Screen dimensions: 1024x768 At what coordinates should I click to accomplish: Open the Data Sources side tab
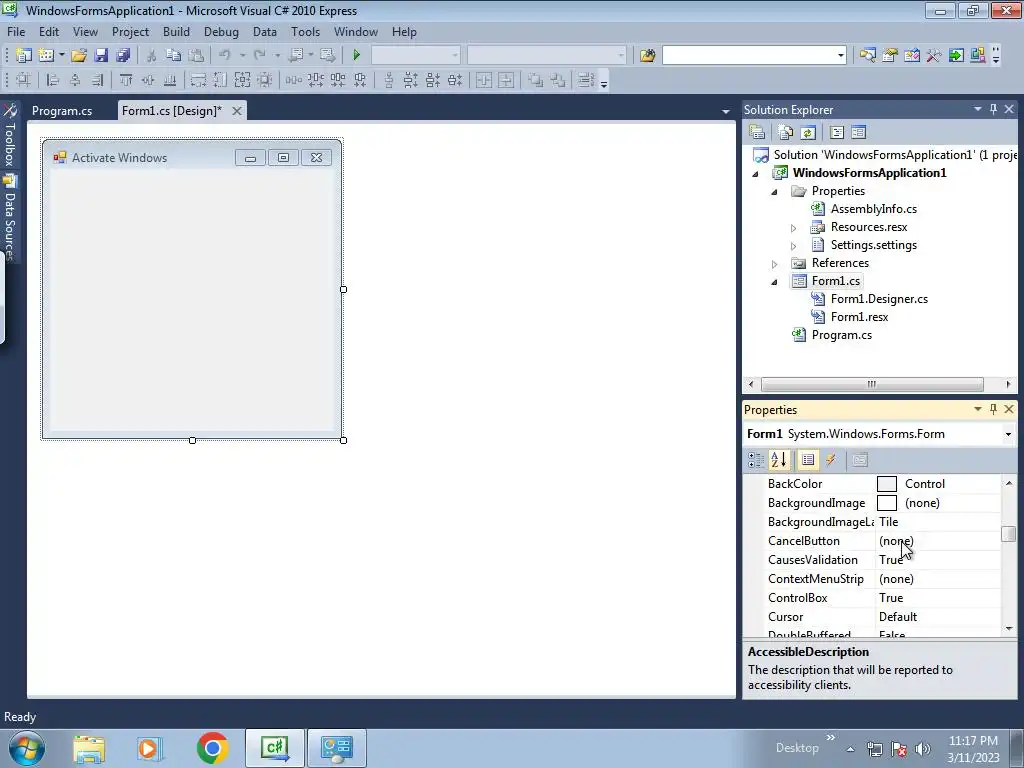[x=10, y=218]
